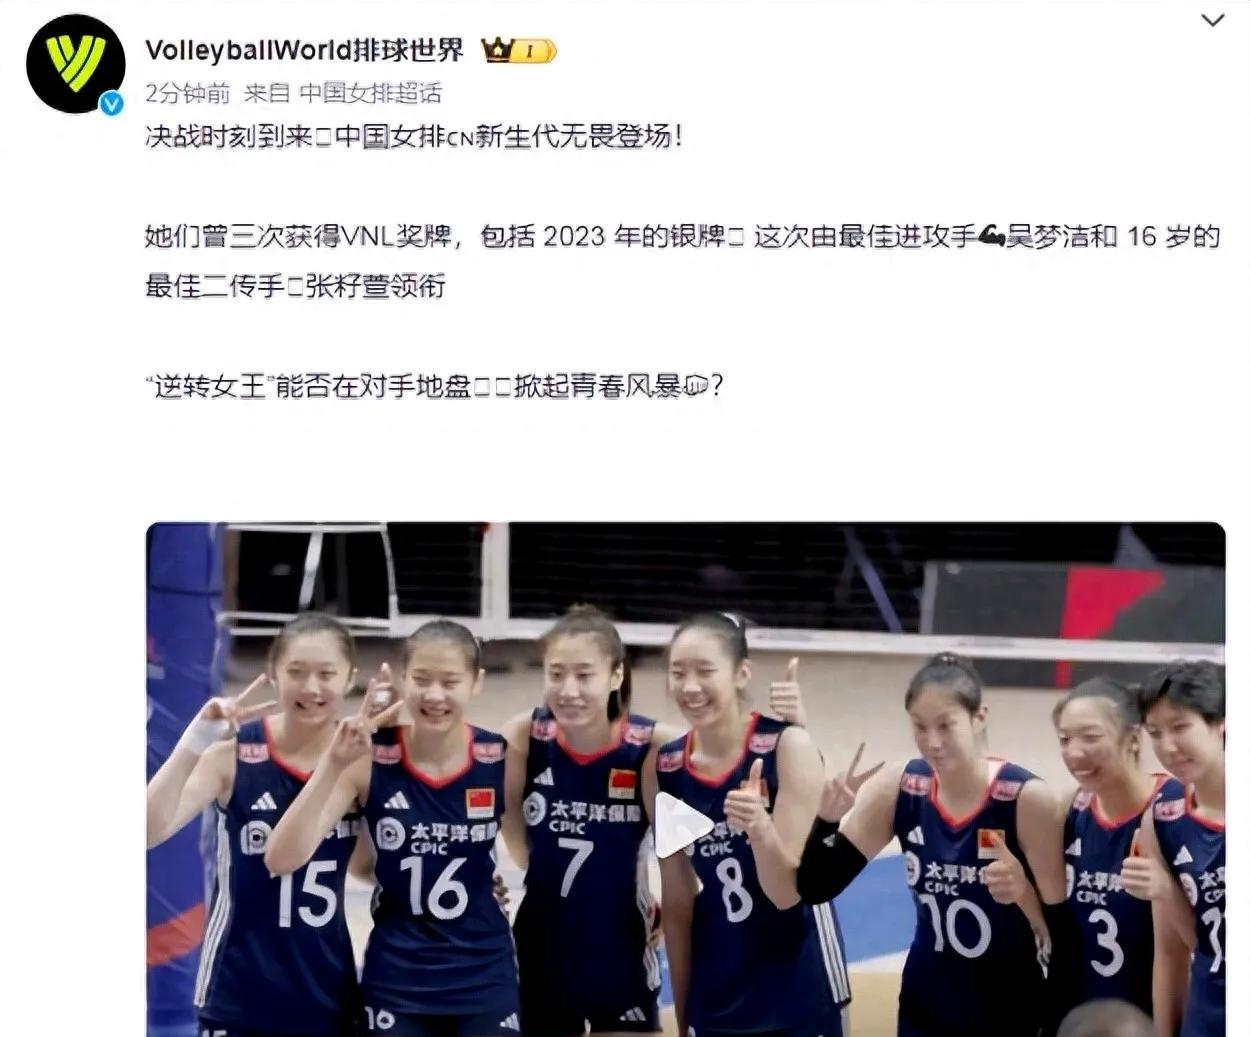The width and height of the screenshot is (1250, 1037).
Task: Click the sentence mentioning 2023 年的银牌
Action: coord(683,237)
